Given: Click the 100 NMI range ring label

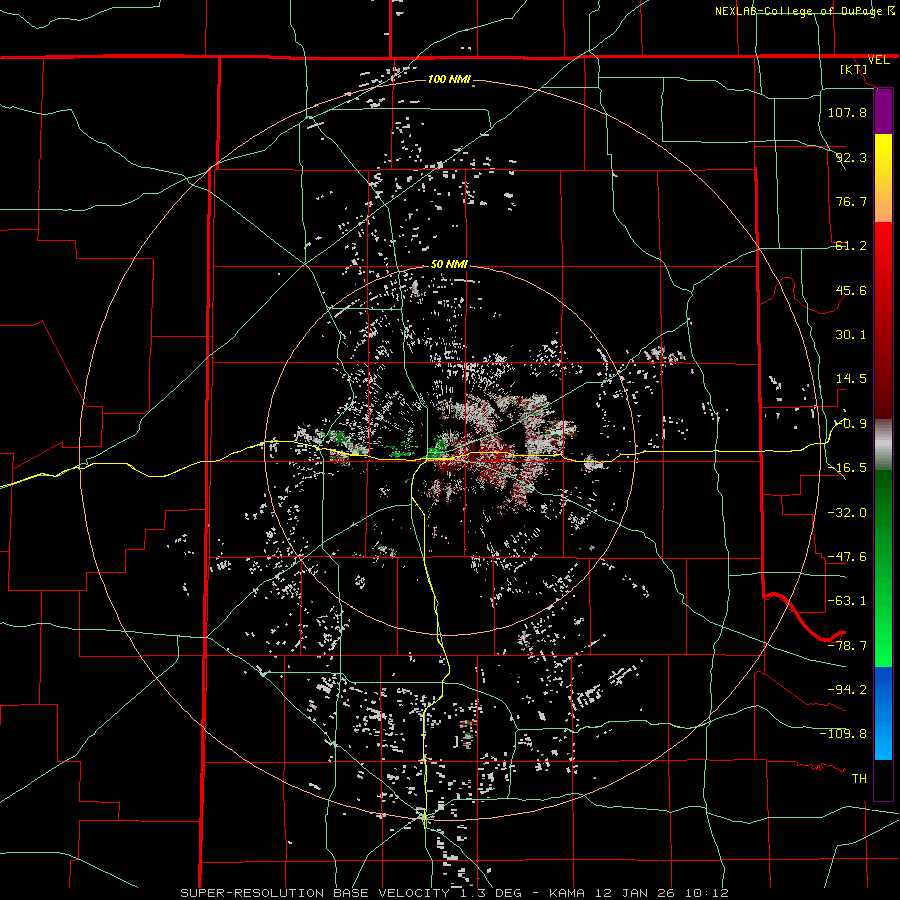Looking at the screenshot, I should tap(449, 79).
